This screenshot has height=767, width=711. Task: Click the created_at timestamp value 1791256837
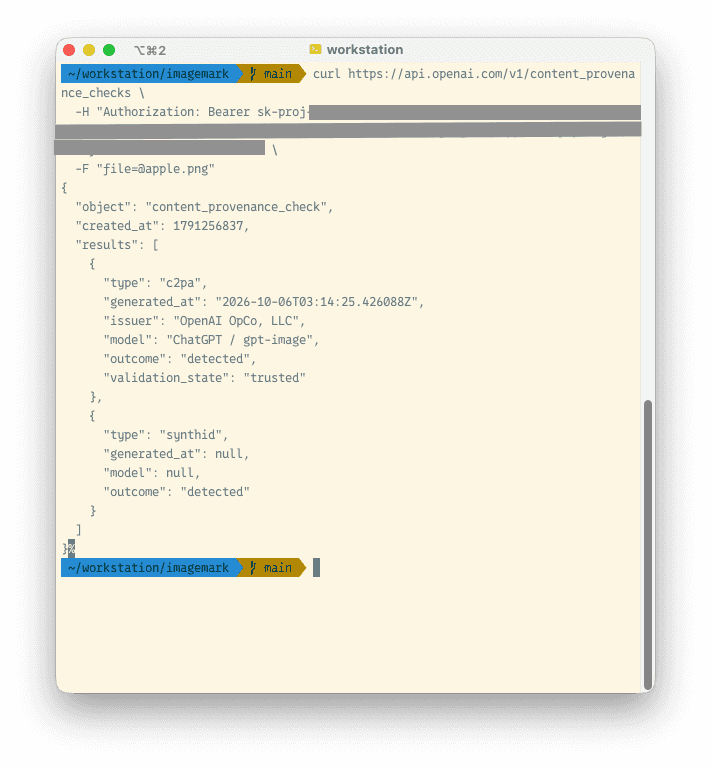coord(208,226)
